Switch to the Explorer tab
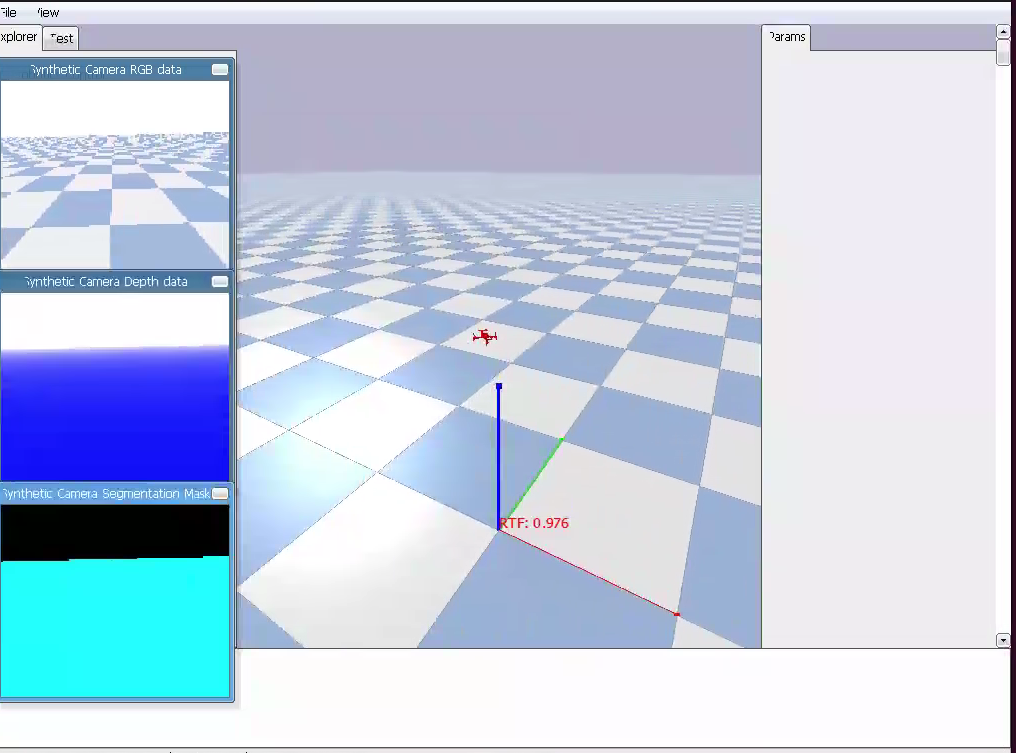Screen dimensions: 1016x753 point(19,37)
